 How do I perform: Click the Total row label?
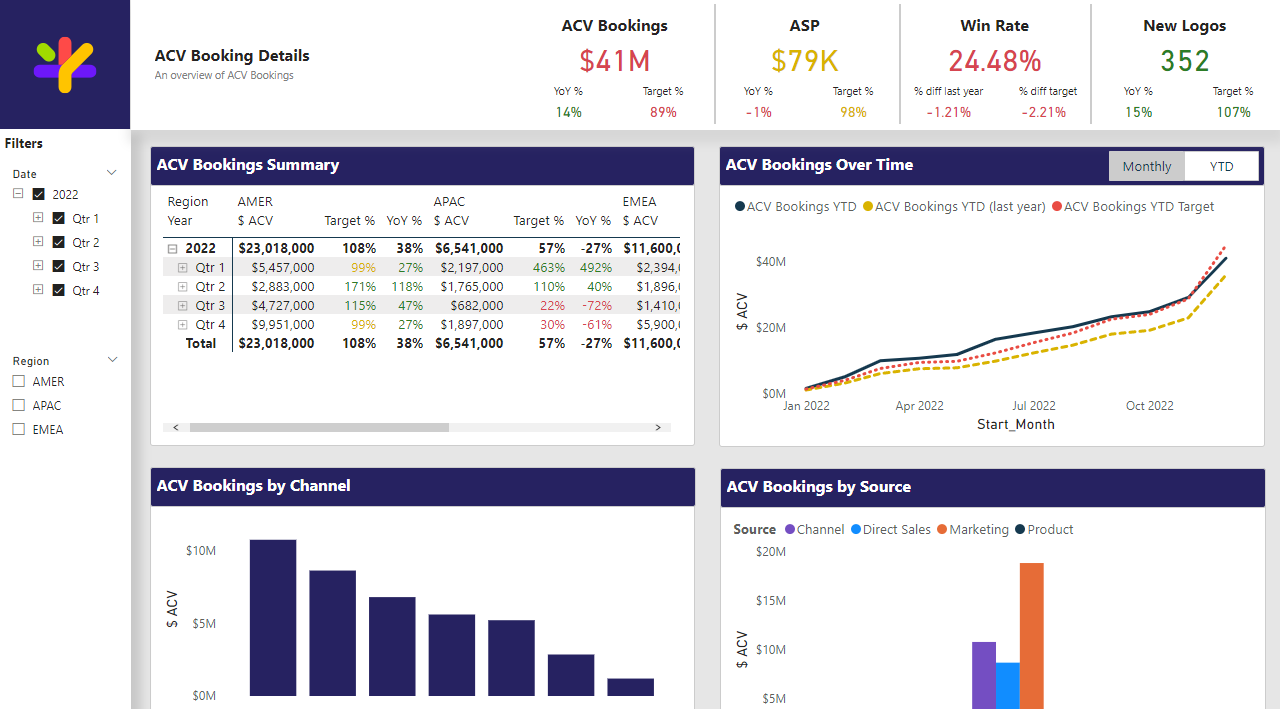click(x=201, y=343)
